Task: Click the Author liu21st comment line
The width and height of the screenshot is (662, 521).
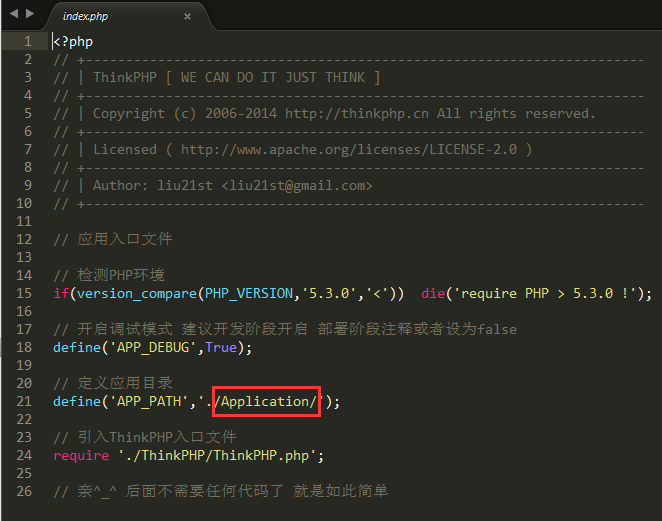Action: [213, 186]
